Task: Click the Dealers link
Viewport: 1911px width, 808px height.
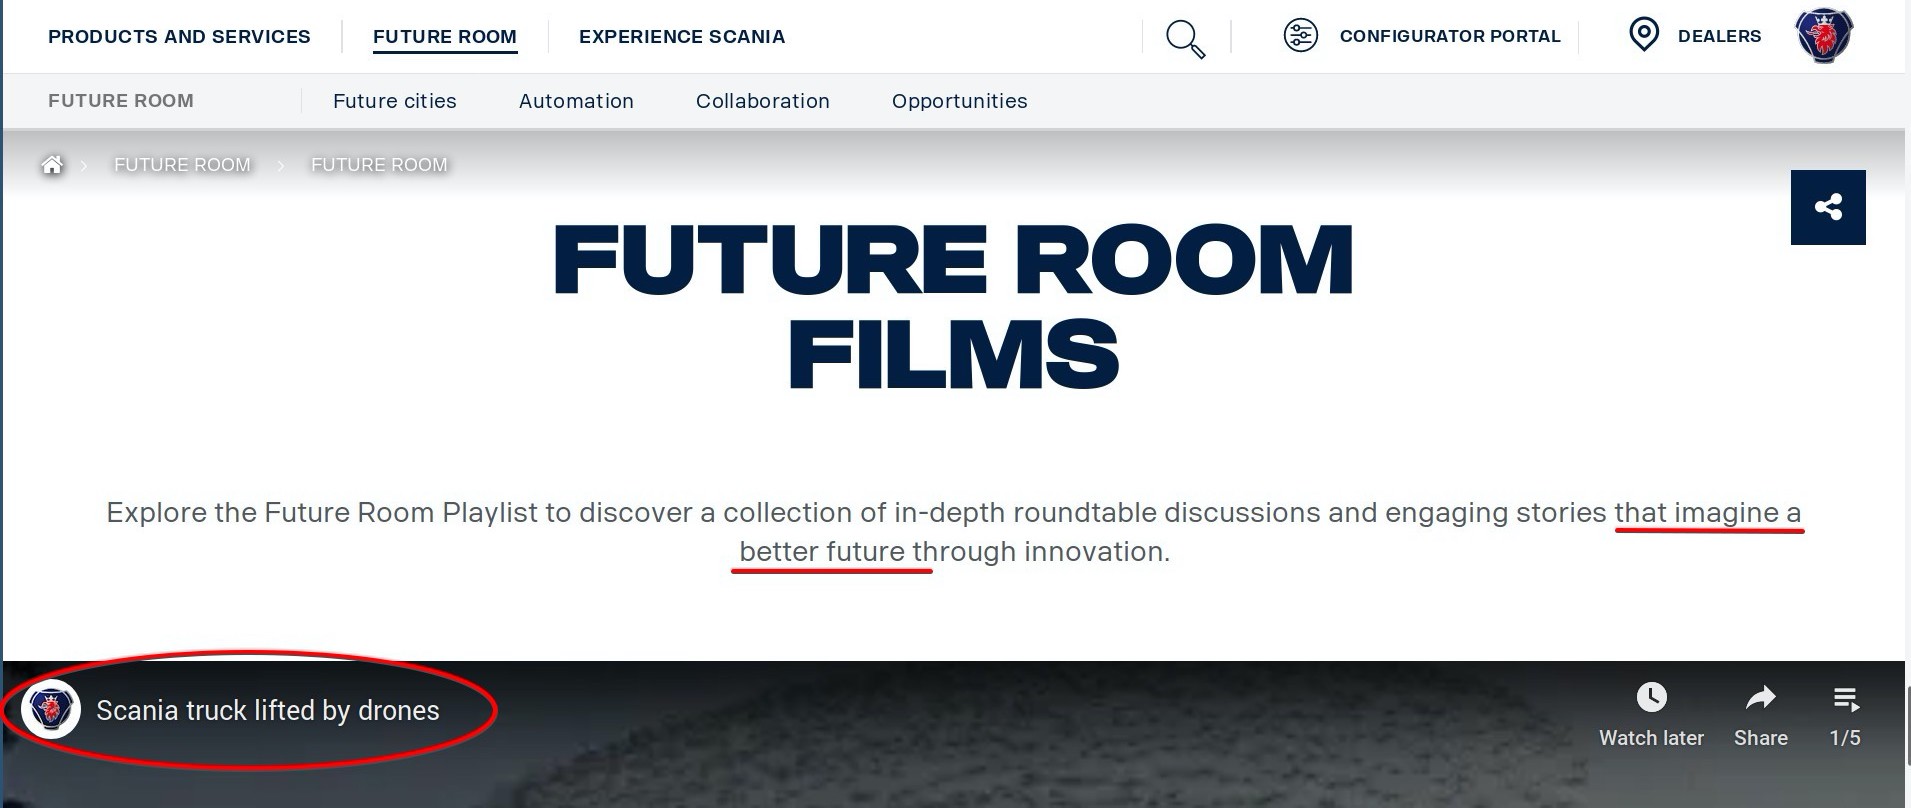Action: coord(1719,36)
